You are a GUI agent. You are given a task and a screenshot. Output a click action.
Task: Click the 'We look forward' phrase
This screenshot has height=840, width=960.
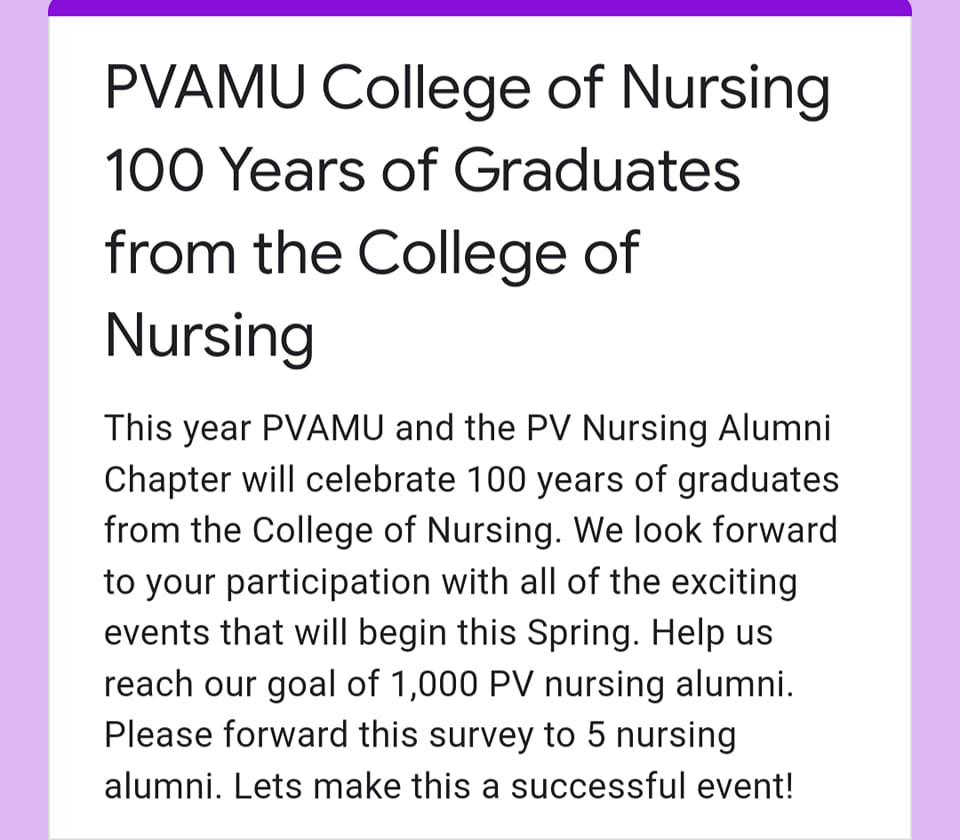(x=705, y=530)
